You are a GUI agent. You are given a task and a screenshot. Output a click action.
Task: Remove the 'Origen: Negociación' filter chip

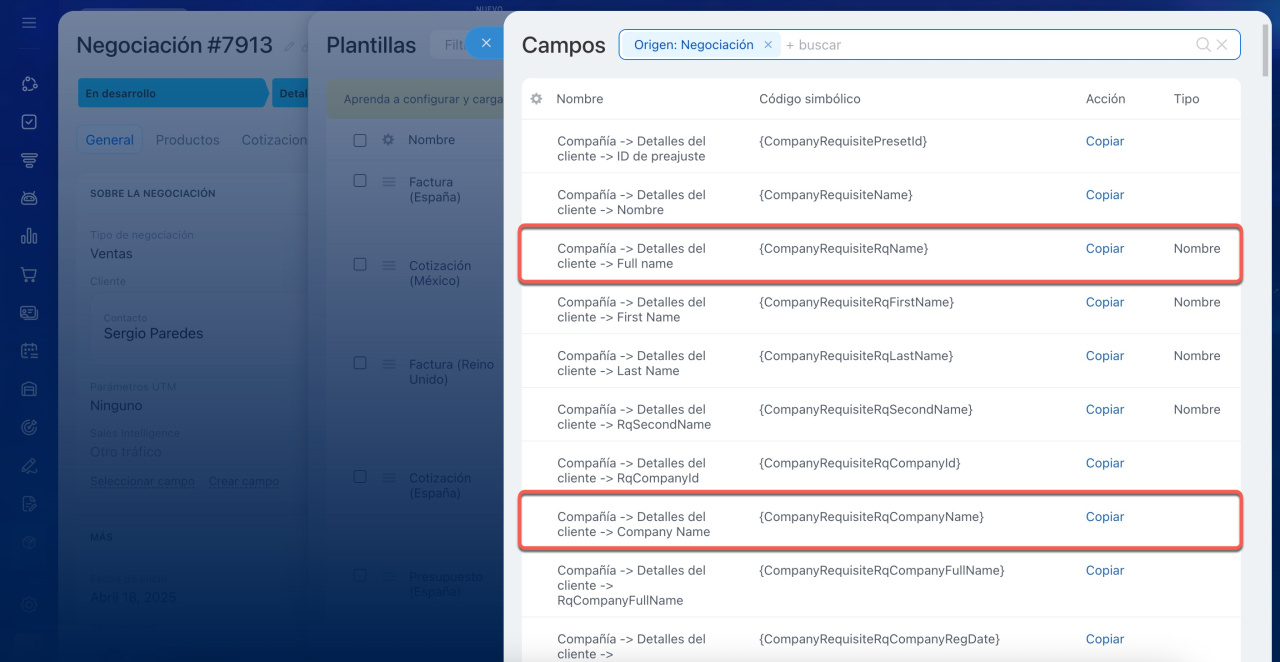coord(768,45)
